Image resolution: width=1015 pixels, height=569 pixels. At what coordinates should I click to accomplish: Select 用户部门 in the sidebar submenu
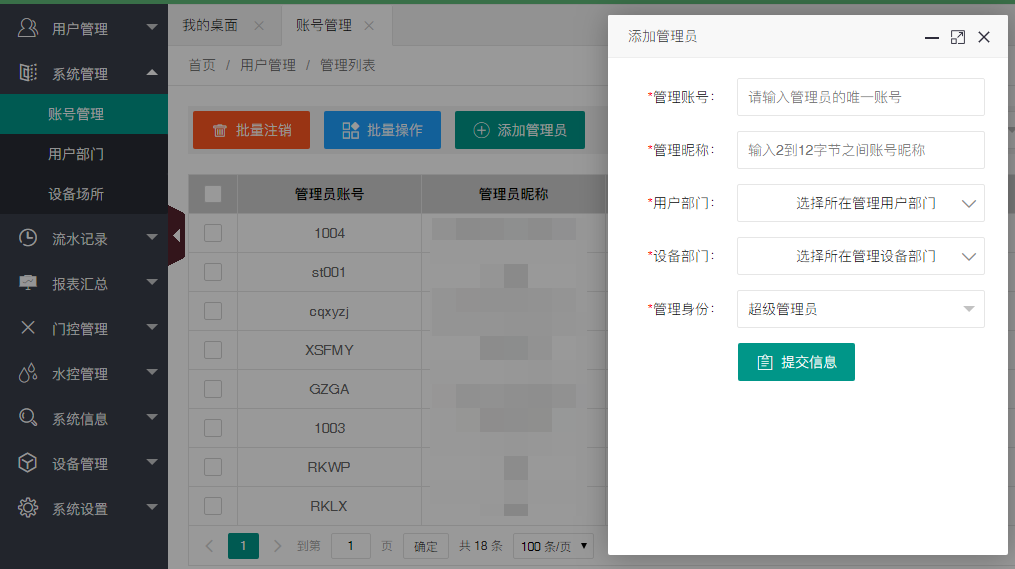[x=84, y=154]
